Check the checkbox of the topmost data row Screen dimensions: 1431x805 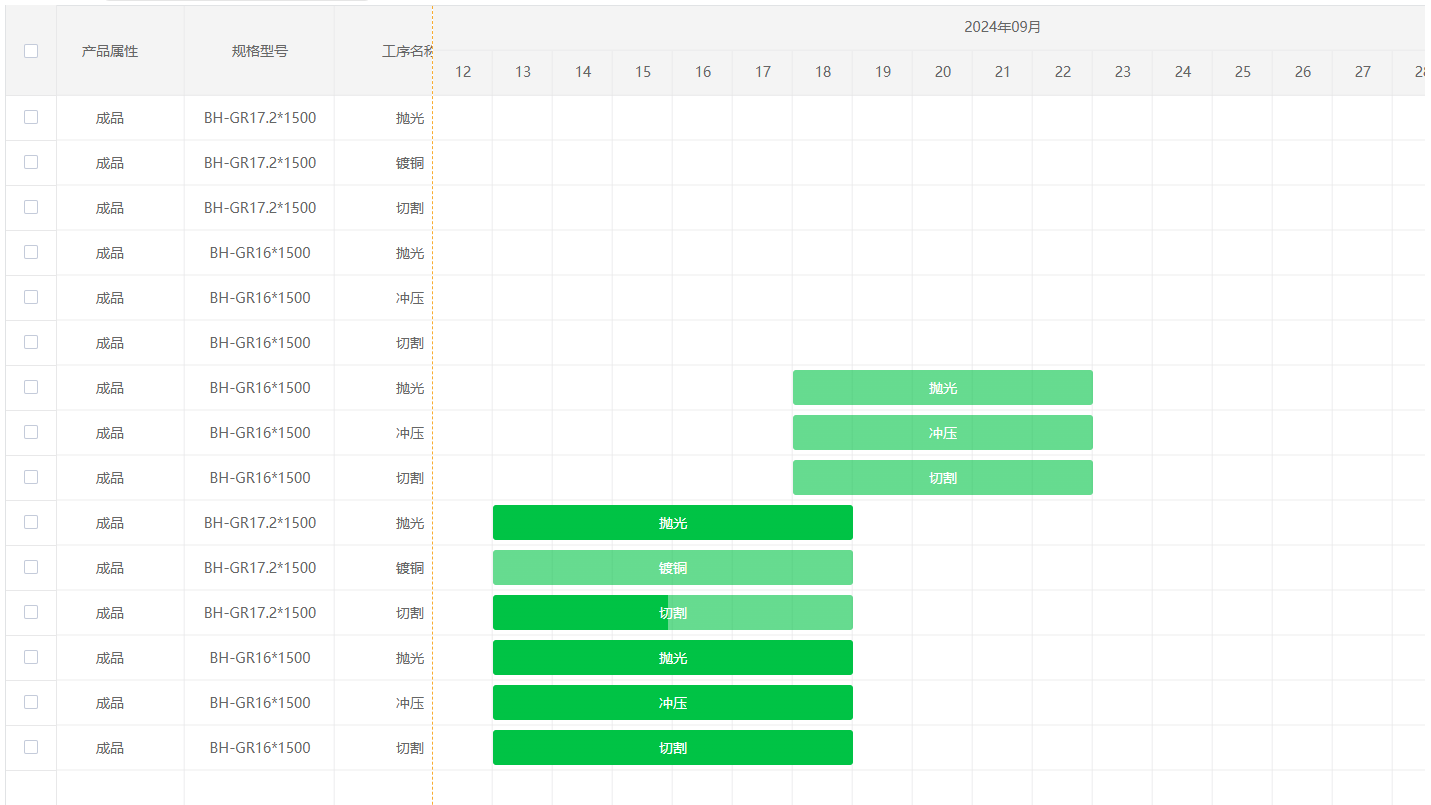pos(31,117)
